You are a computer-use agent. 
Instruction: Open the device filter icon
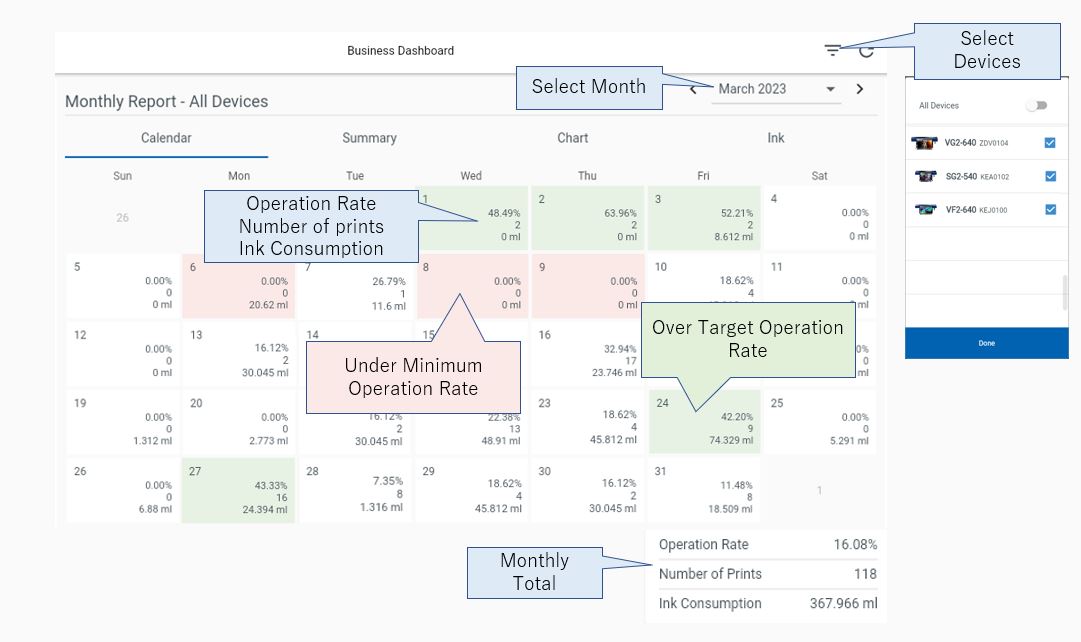[x=832, y=50]
